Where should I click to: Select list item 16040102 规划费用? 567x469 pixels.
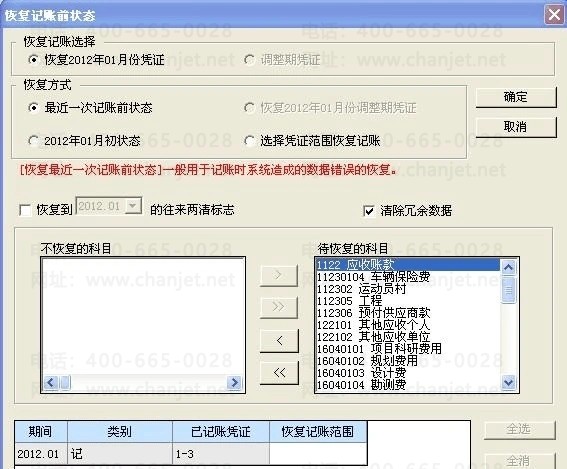coord(408,361)
